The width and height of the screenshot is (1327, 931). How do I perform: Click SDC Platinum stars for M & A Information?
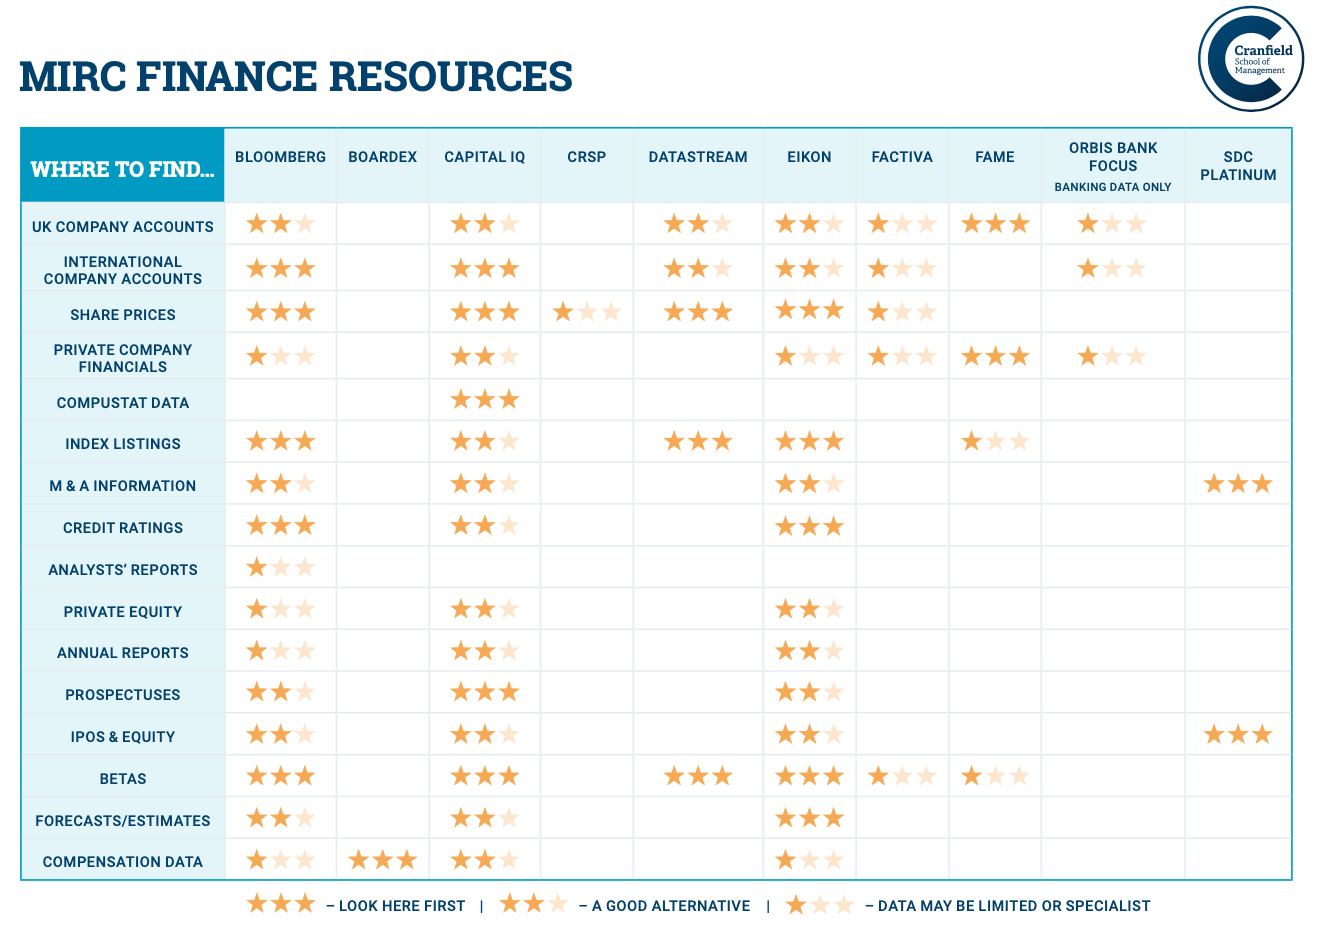coord(1238,485)
